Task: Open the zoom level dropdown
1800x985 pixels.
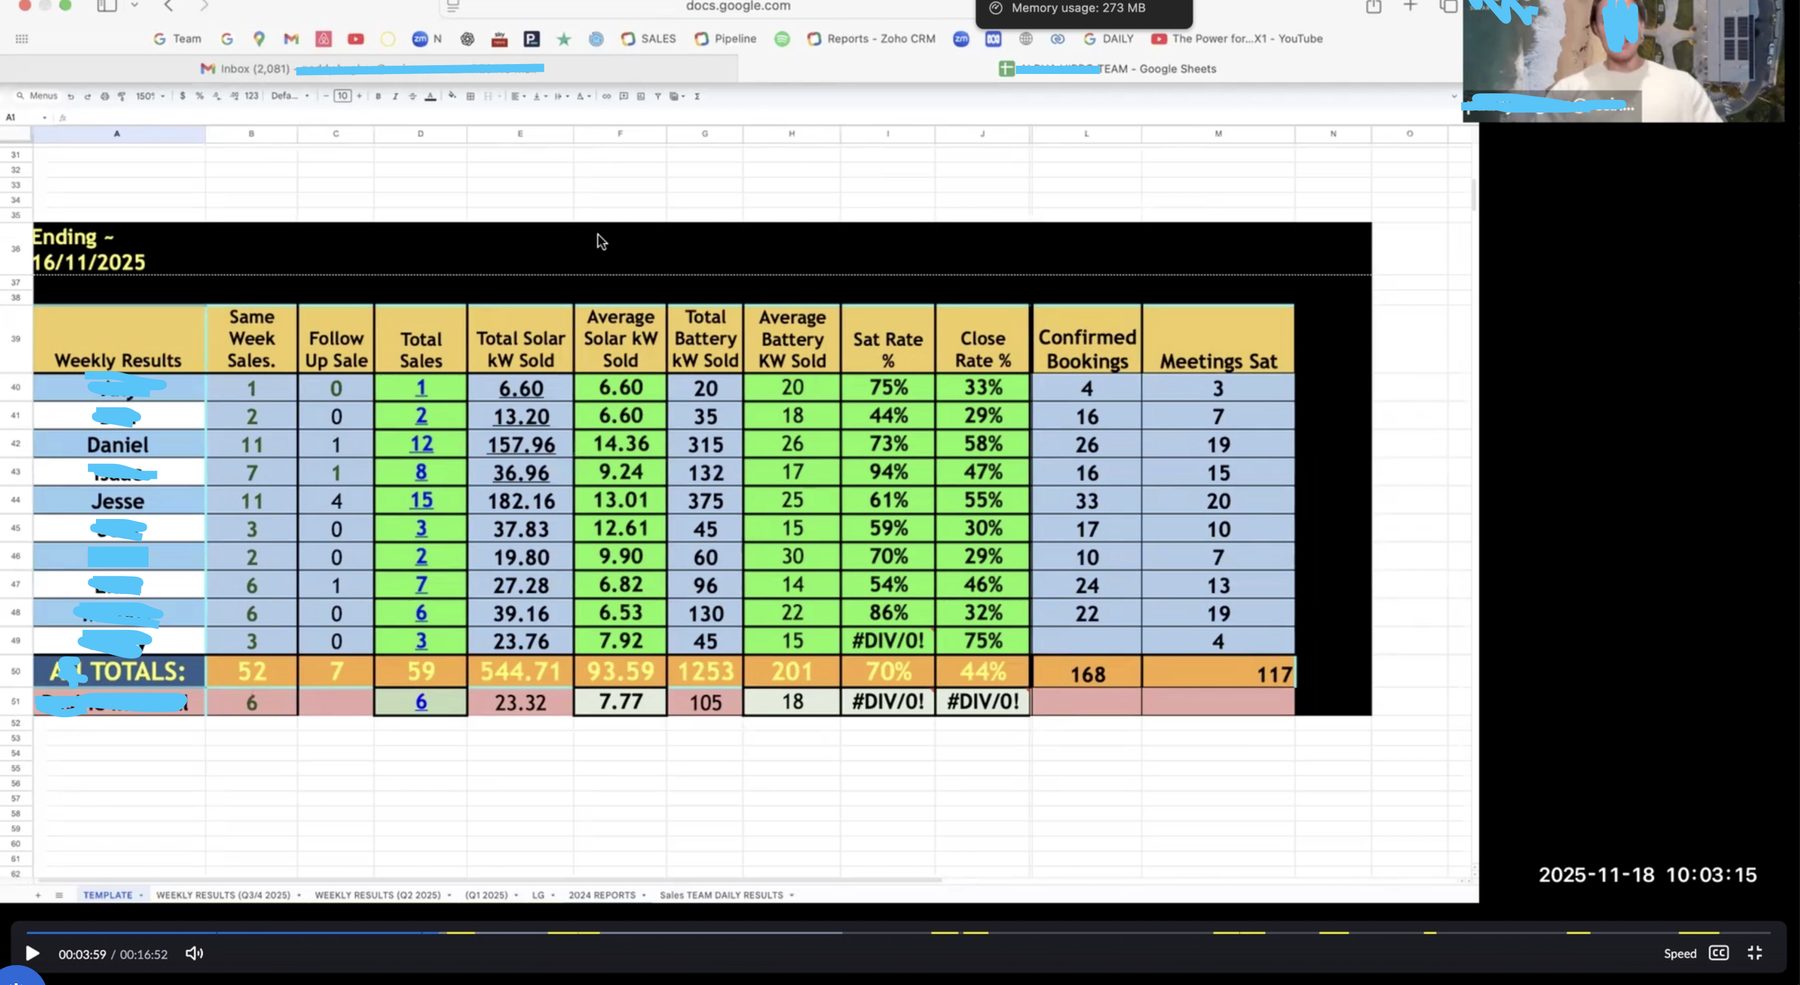Action: pyautogui.click(x=150, y=96)
